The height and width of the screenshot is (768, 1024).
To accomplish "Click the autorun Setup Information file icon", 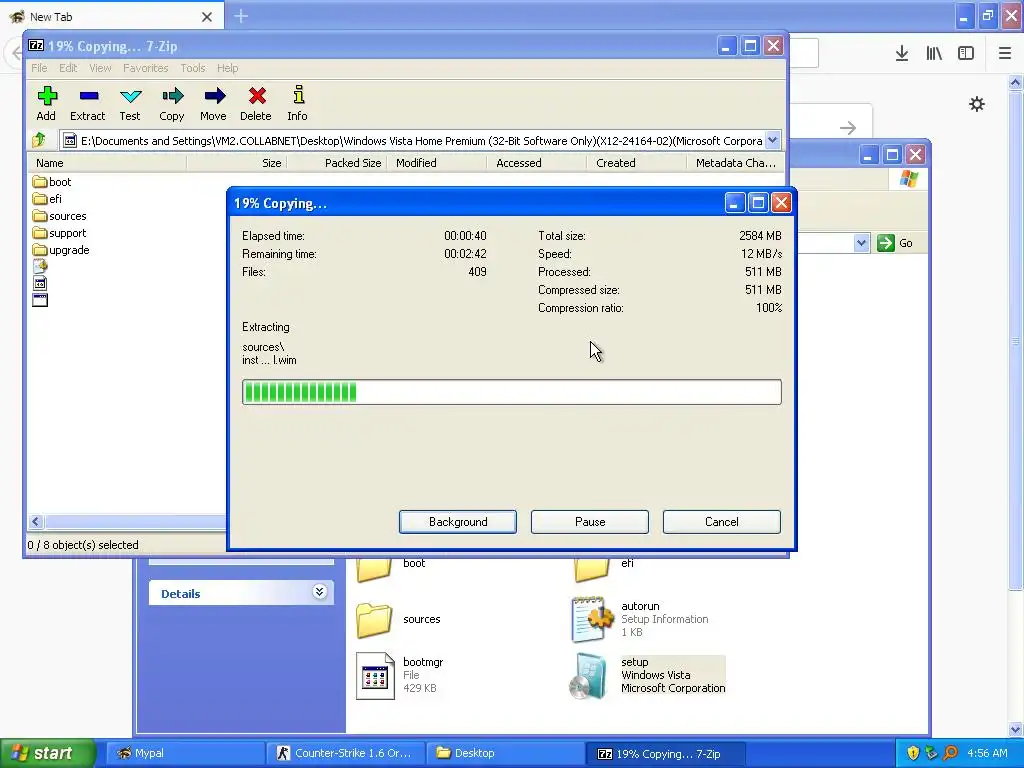I will pos(592,618).
